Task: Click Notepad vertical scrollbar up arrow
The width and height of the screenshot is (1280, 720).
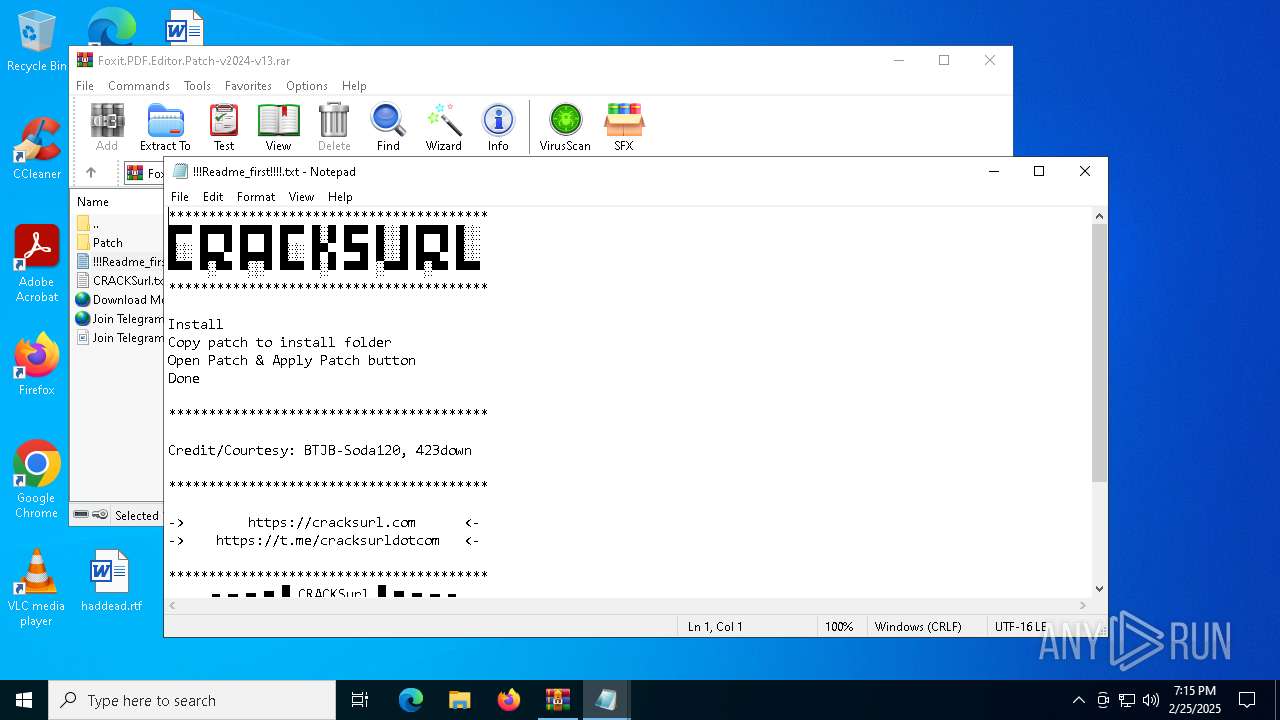Action: pyautogui.click(x=1099, y=216)
